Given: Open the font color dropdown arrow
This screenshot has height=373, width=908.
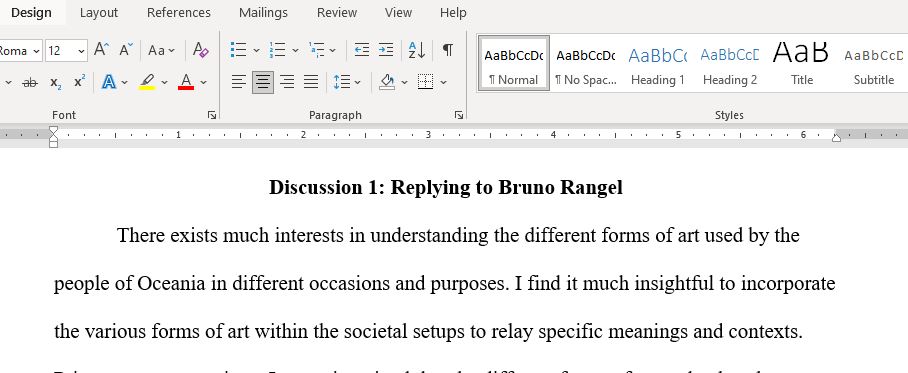Looking at the screenshot, I should (x=203, y=82).
